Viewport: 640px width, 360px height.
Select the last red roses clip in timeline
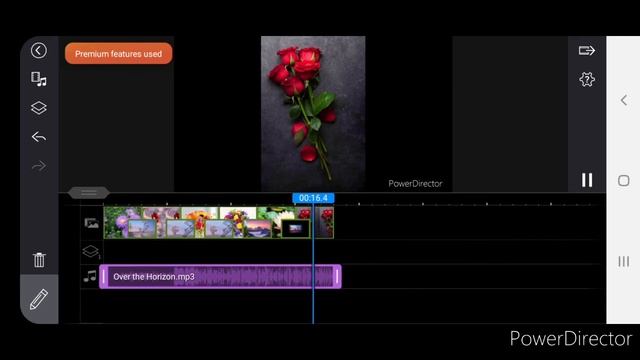(325, 222)
